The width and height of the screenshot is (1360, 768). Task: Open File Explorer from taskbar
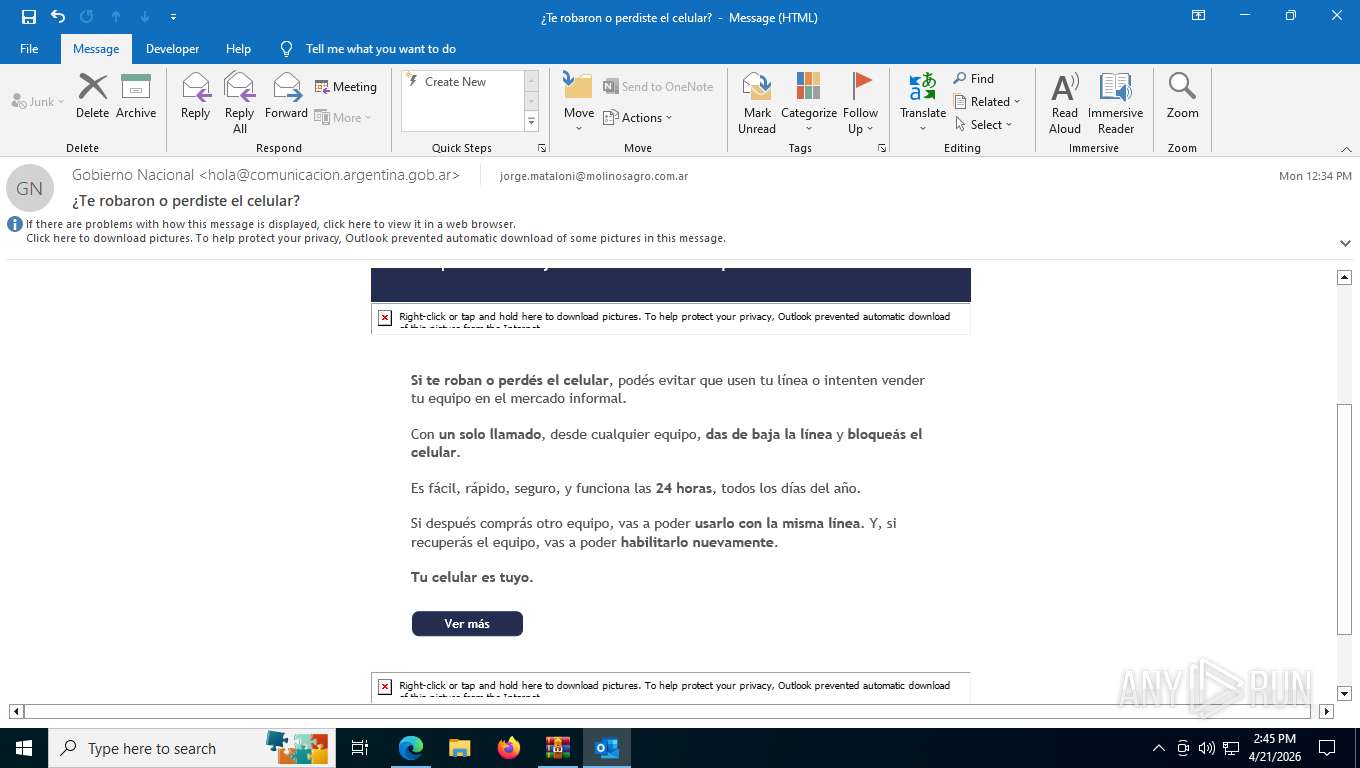pyautogui.click(x=459, y=748)
